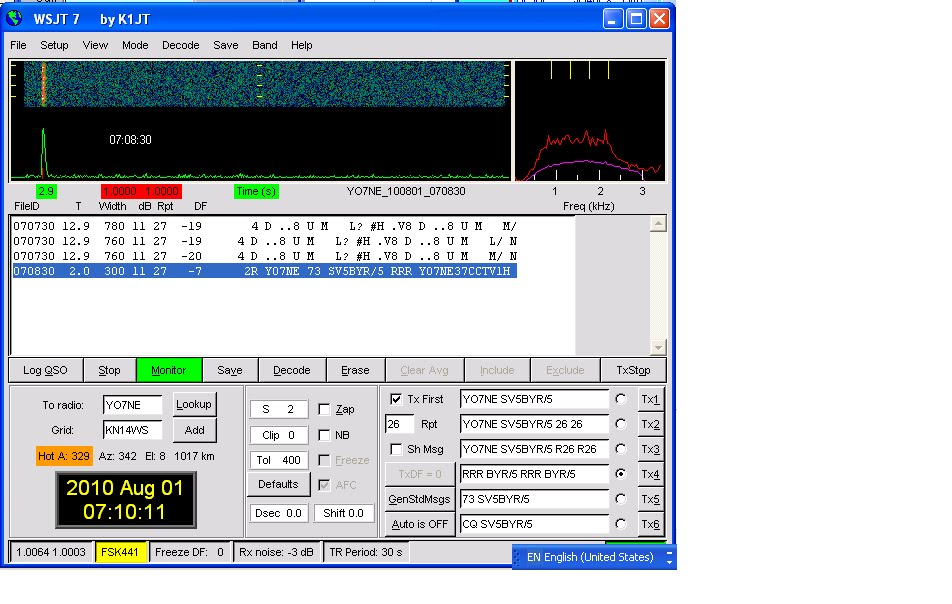Click the Clip 0 setting label
The image size is (952, 604).
(278, 435)
